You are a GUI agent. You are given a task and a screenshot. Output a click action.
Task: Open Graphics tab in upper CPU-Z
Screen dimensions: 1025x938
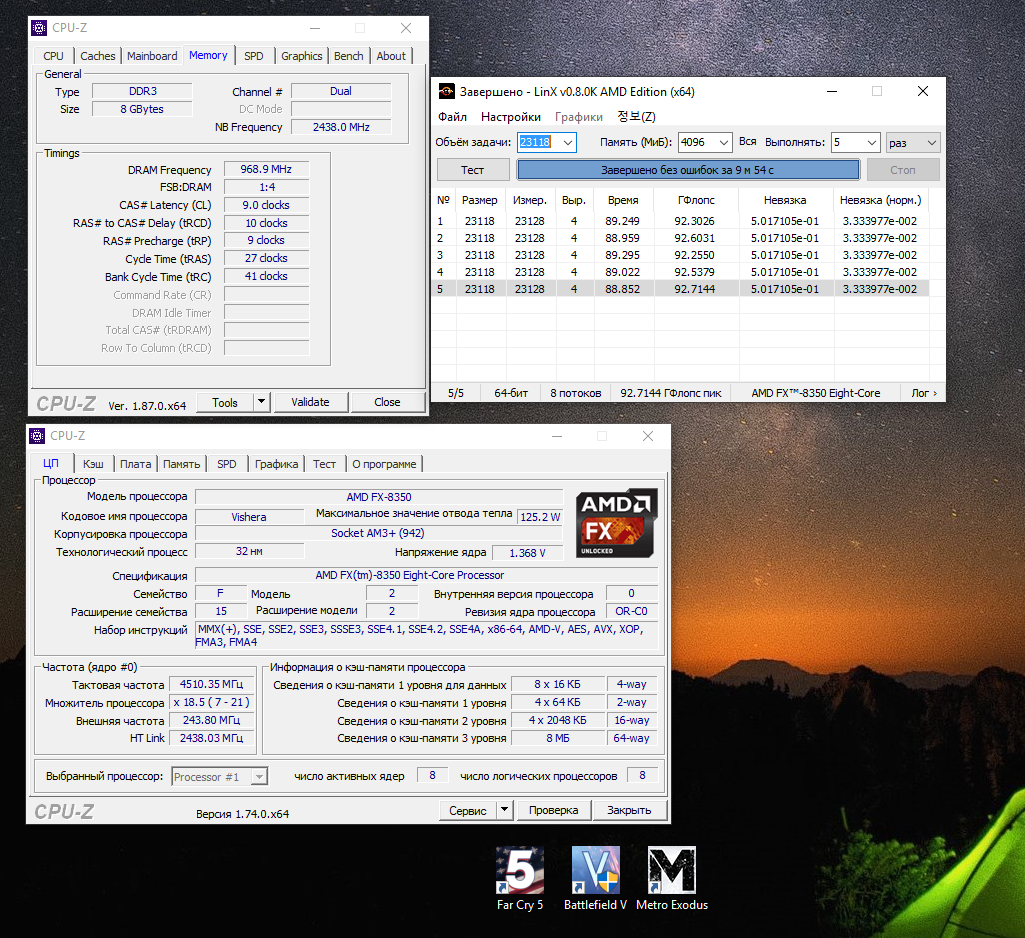(x=301, y=56)
